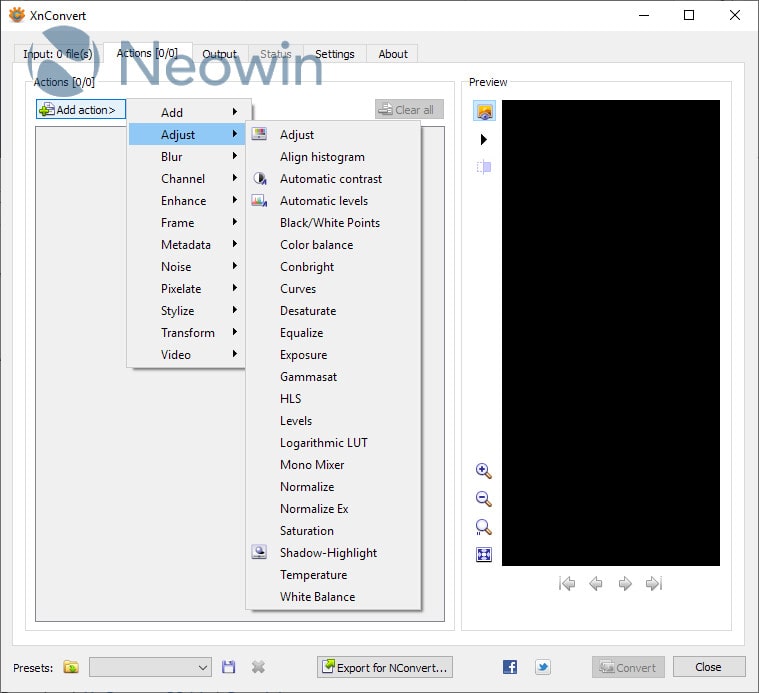Select Logarithmic LUT action
The height and width of the screenshot is (693, 759).
coord(333,442)
